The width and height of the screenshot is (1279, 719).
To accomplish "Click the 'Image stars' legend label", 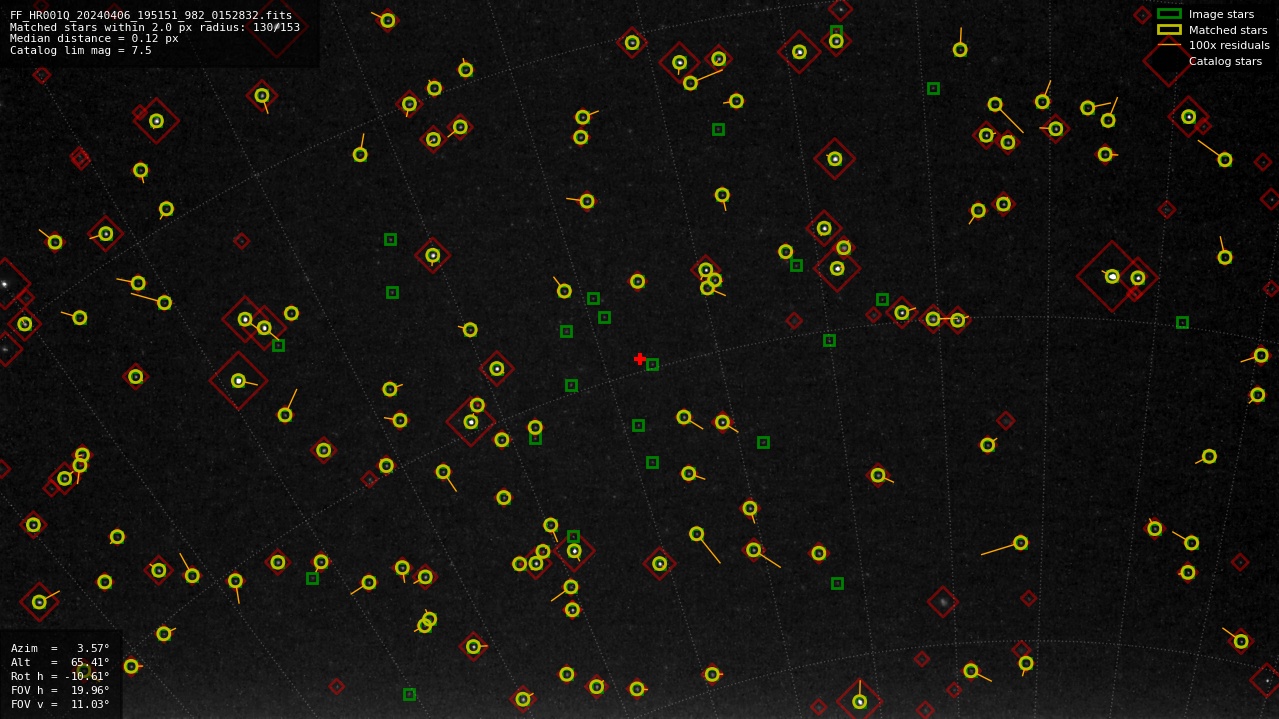I will pyautogui.click(x=1221, y=14).
